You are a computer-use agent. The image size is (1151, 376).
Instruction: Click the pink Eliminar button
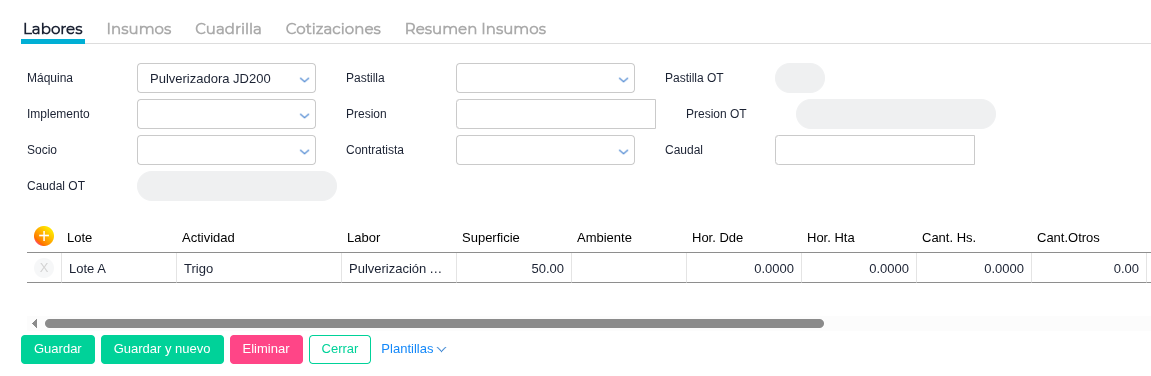click(266, 349)
